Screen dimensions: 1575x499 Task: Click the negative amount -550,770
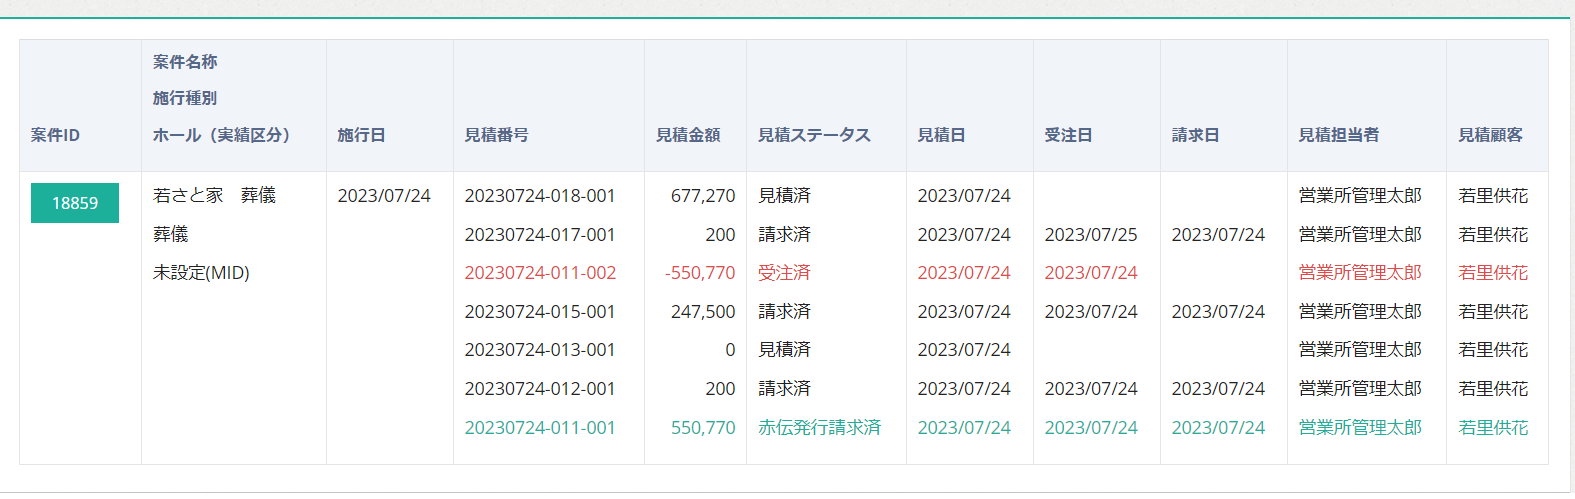click(x=700, y=273)
